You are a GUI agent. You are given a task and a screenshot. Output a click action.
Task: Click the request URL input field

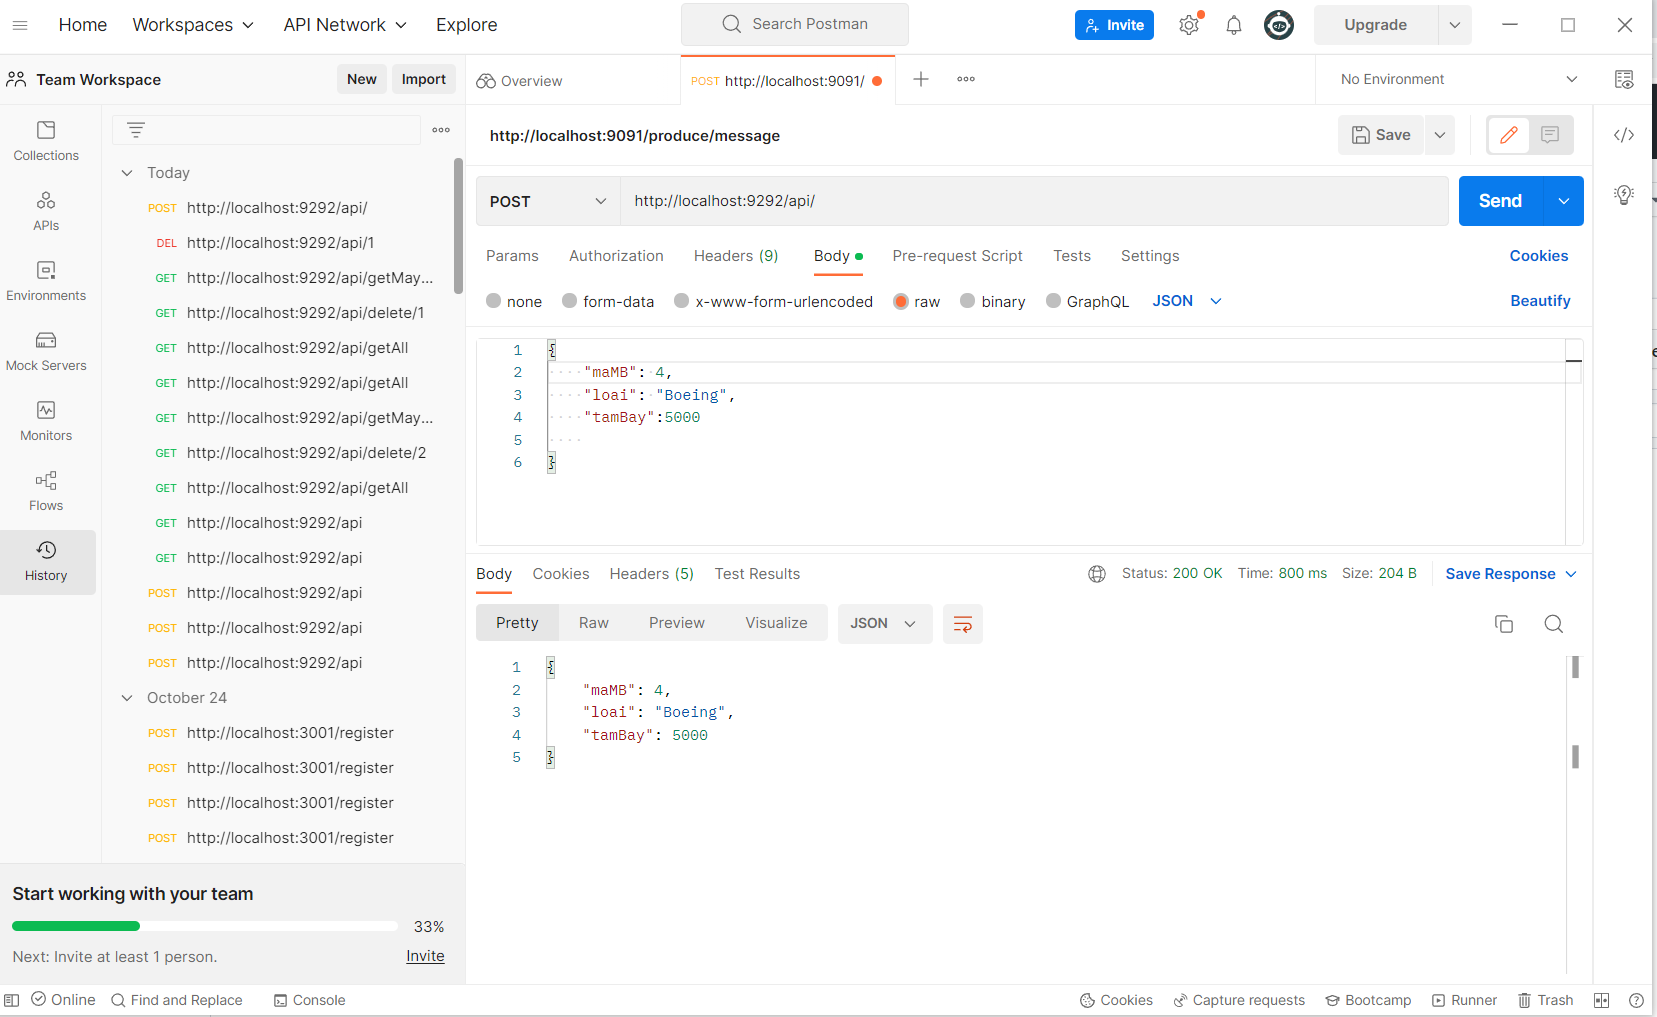(1034, 201)
